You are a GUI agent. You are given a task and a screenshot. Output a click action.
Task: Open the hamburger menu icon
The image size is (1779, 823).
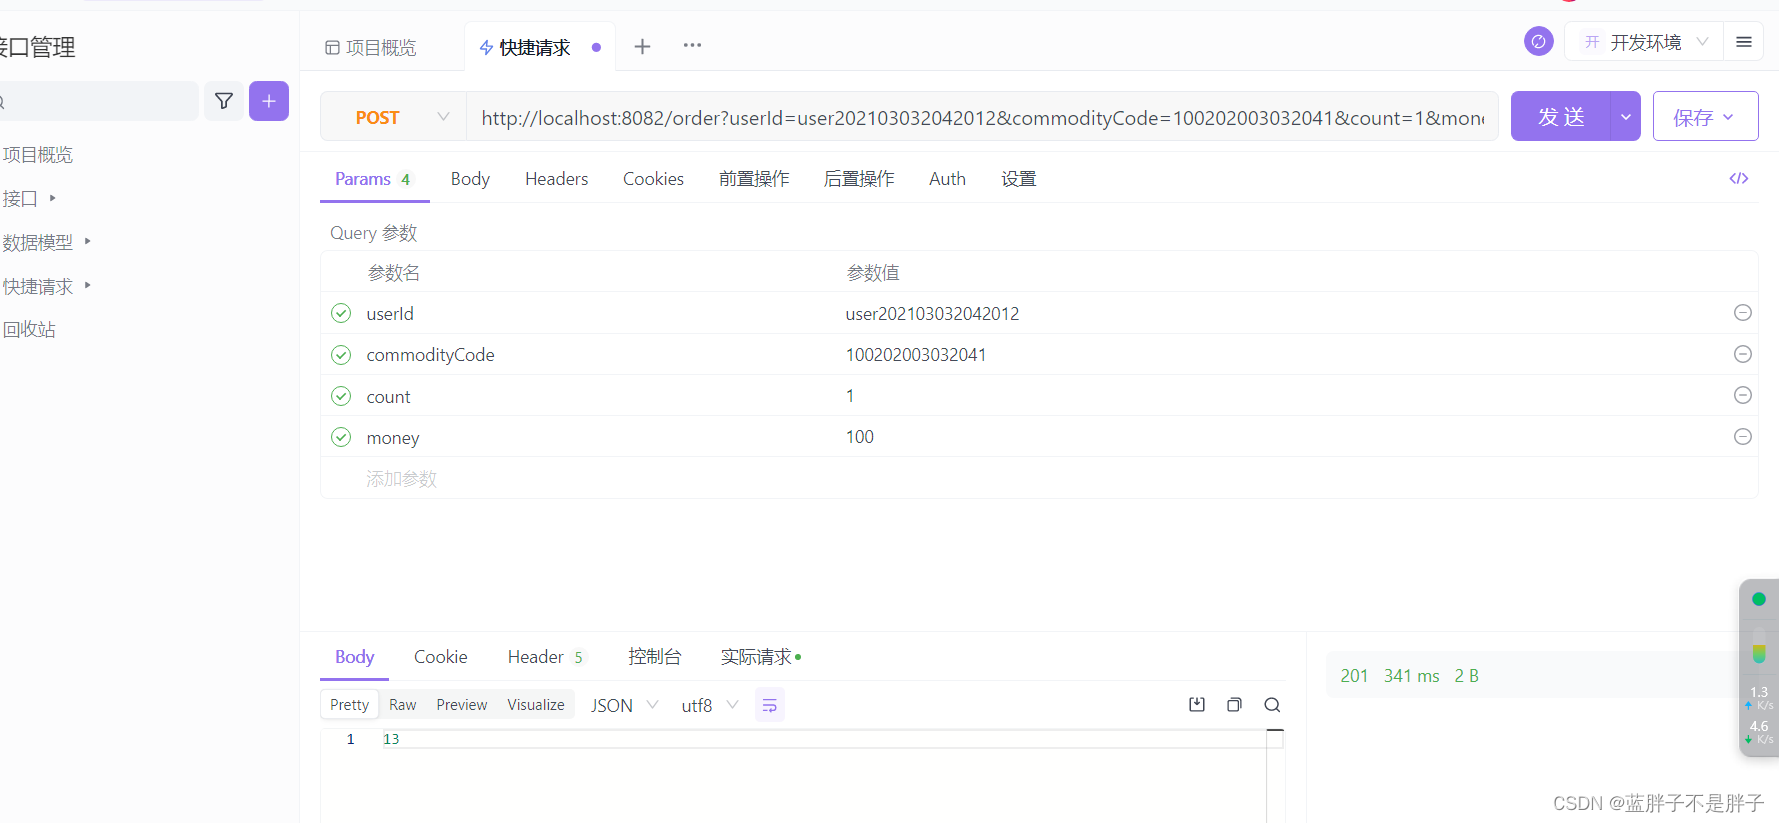click(1744, 42)
